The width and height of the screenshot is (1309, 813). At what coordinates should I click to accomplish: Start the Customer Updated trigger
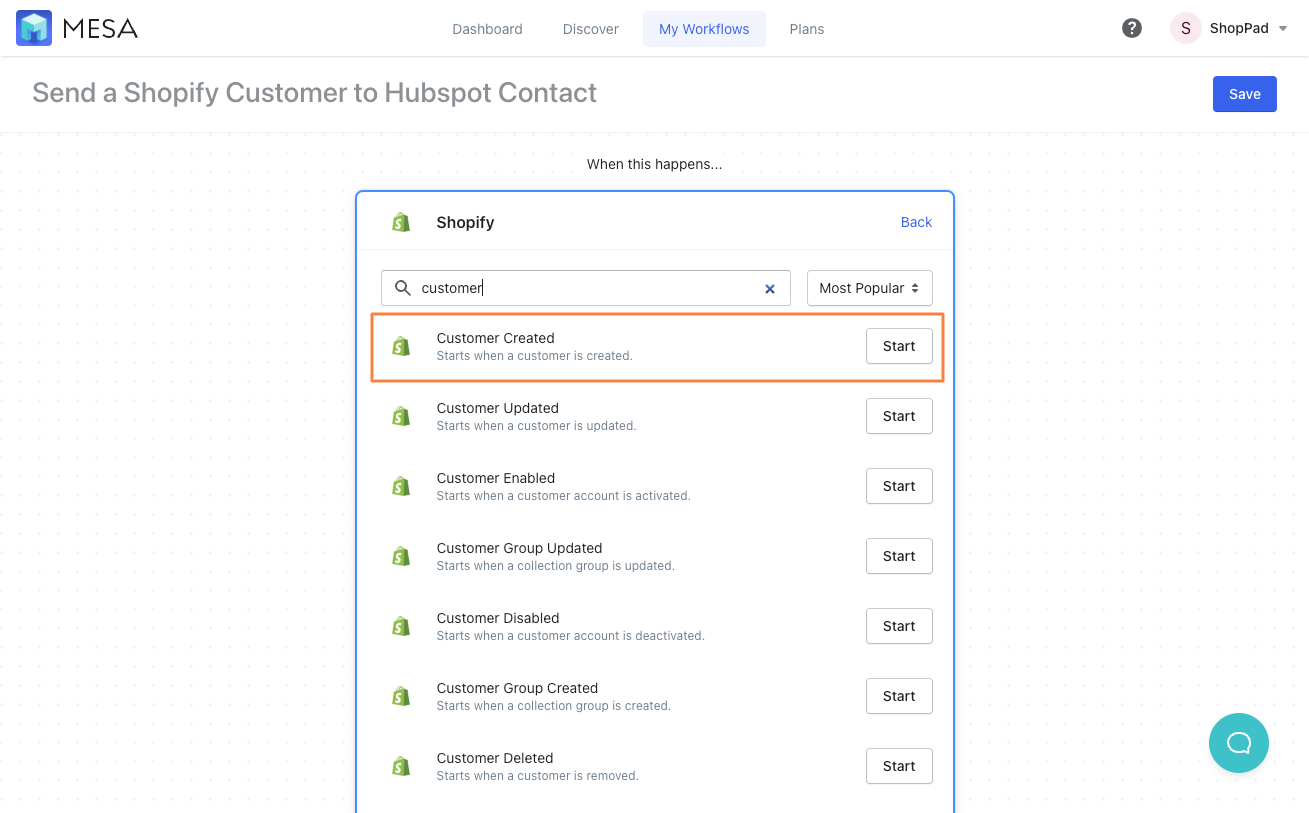[x=899, y=416]
